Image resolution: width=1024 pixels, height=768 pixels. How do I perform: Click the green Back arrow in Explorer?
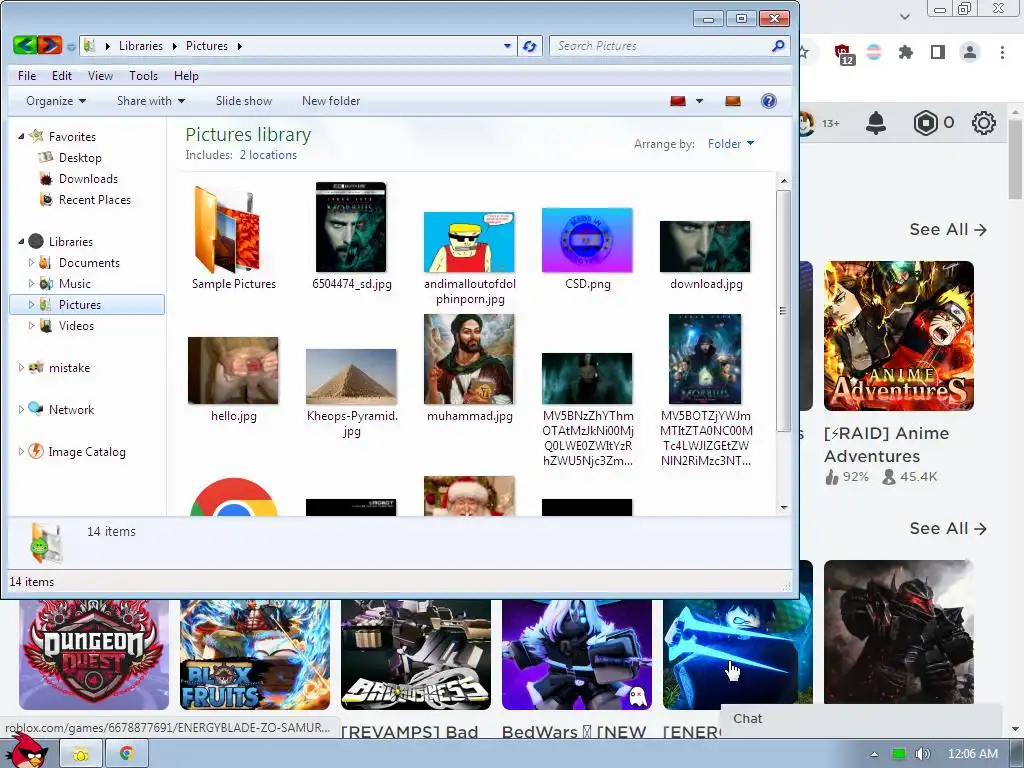(x=25, y=45)
